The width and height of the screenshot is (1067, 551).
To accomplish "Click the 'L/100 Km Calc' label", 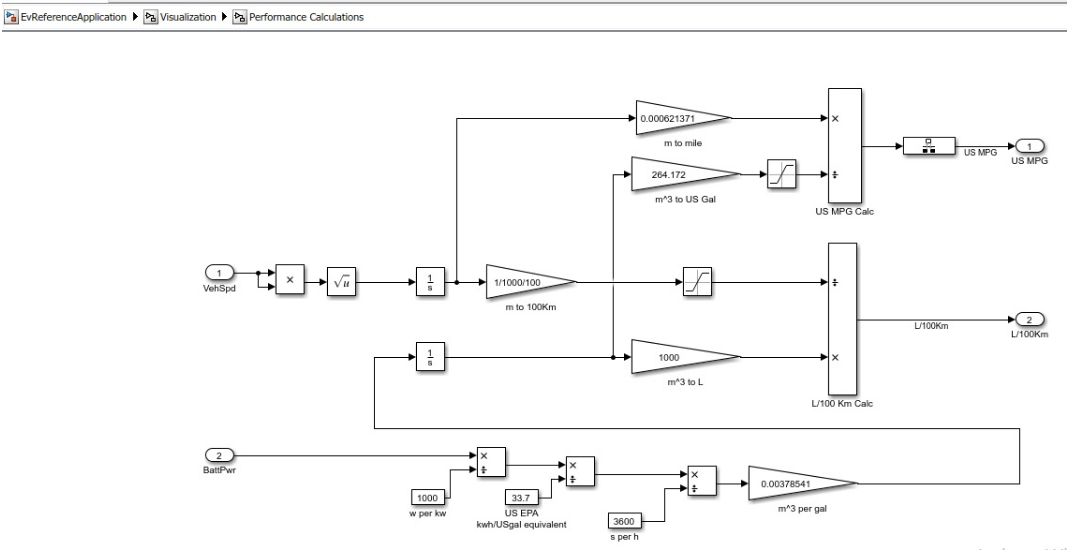I will pos(842,403).
